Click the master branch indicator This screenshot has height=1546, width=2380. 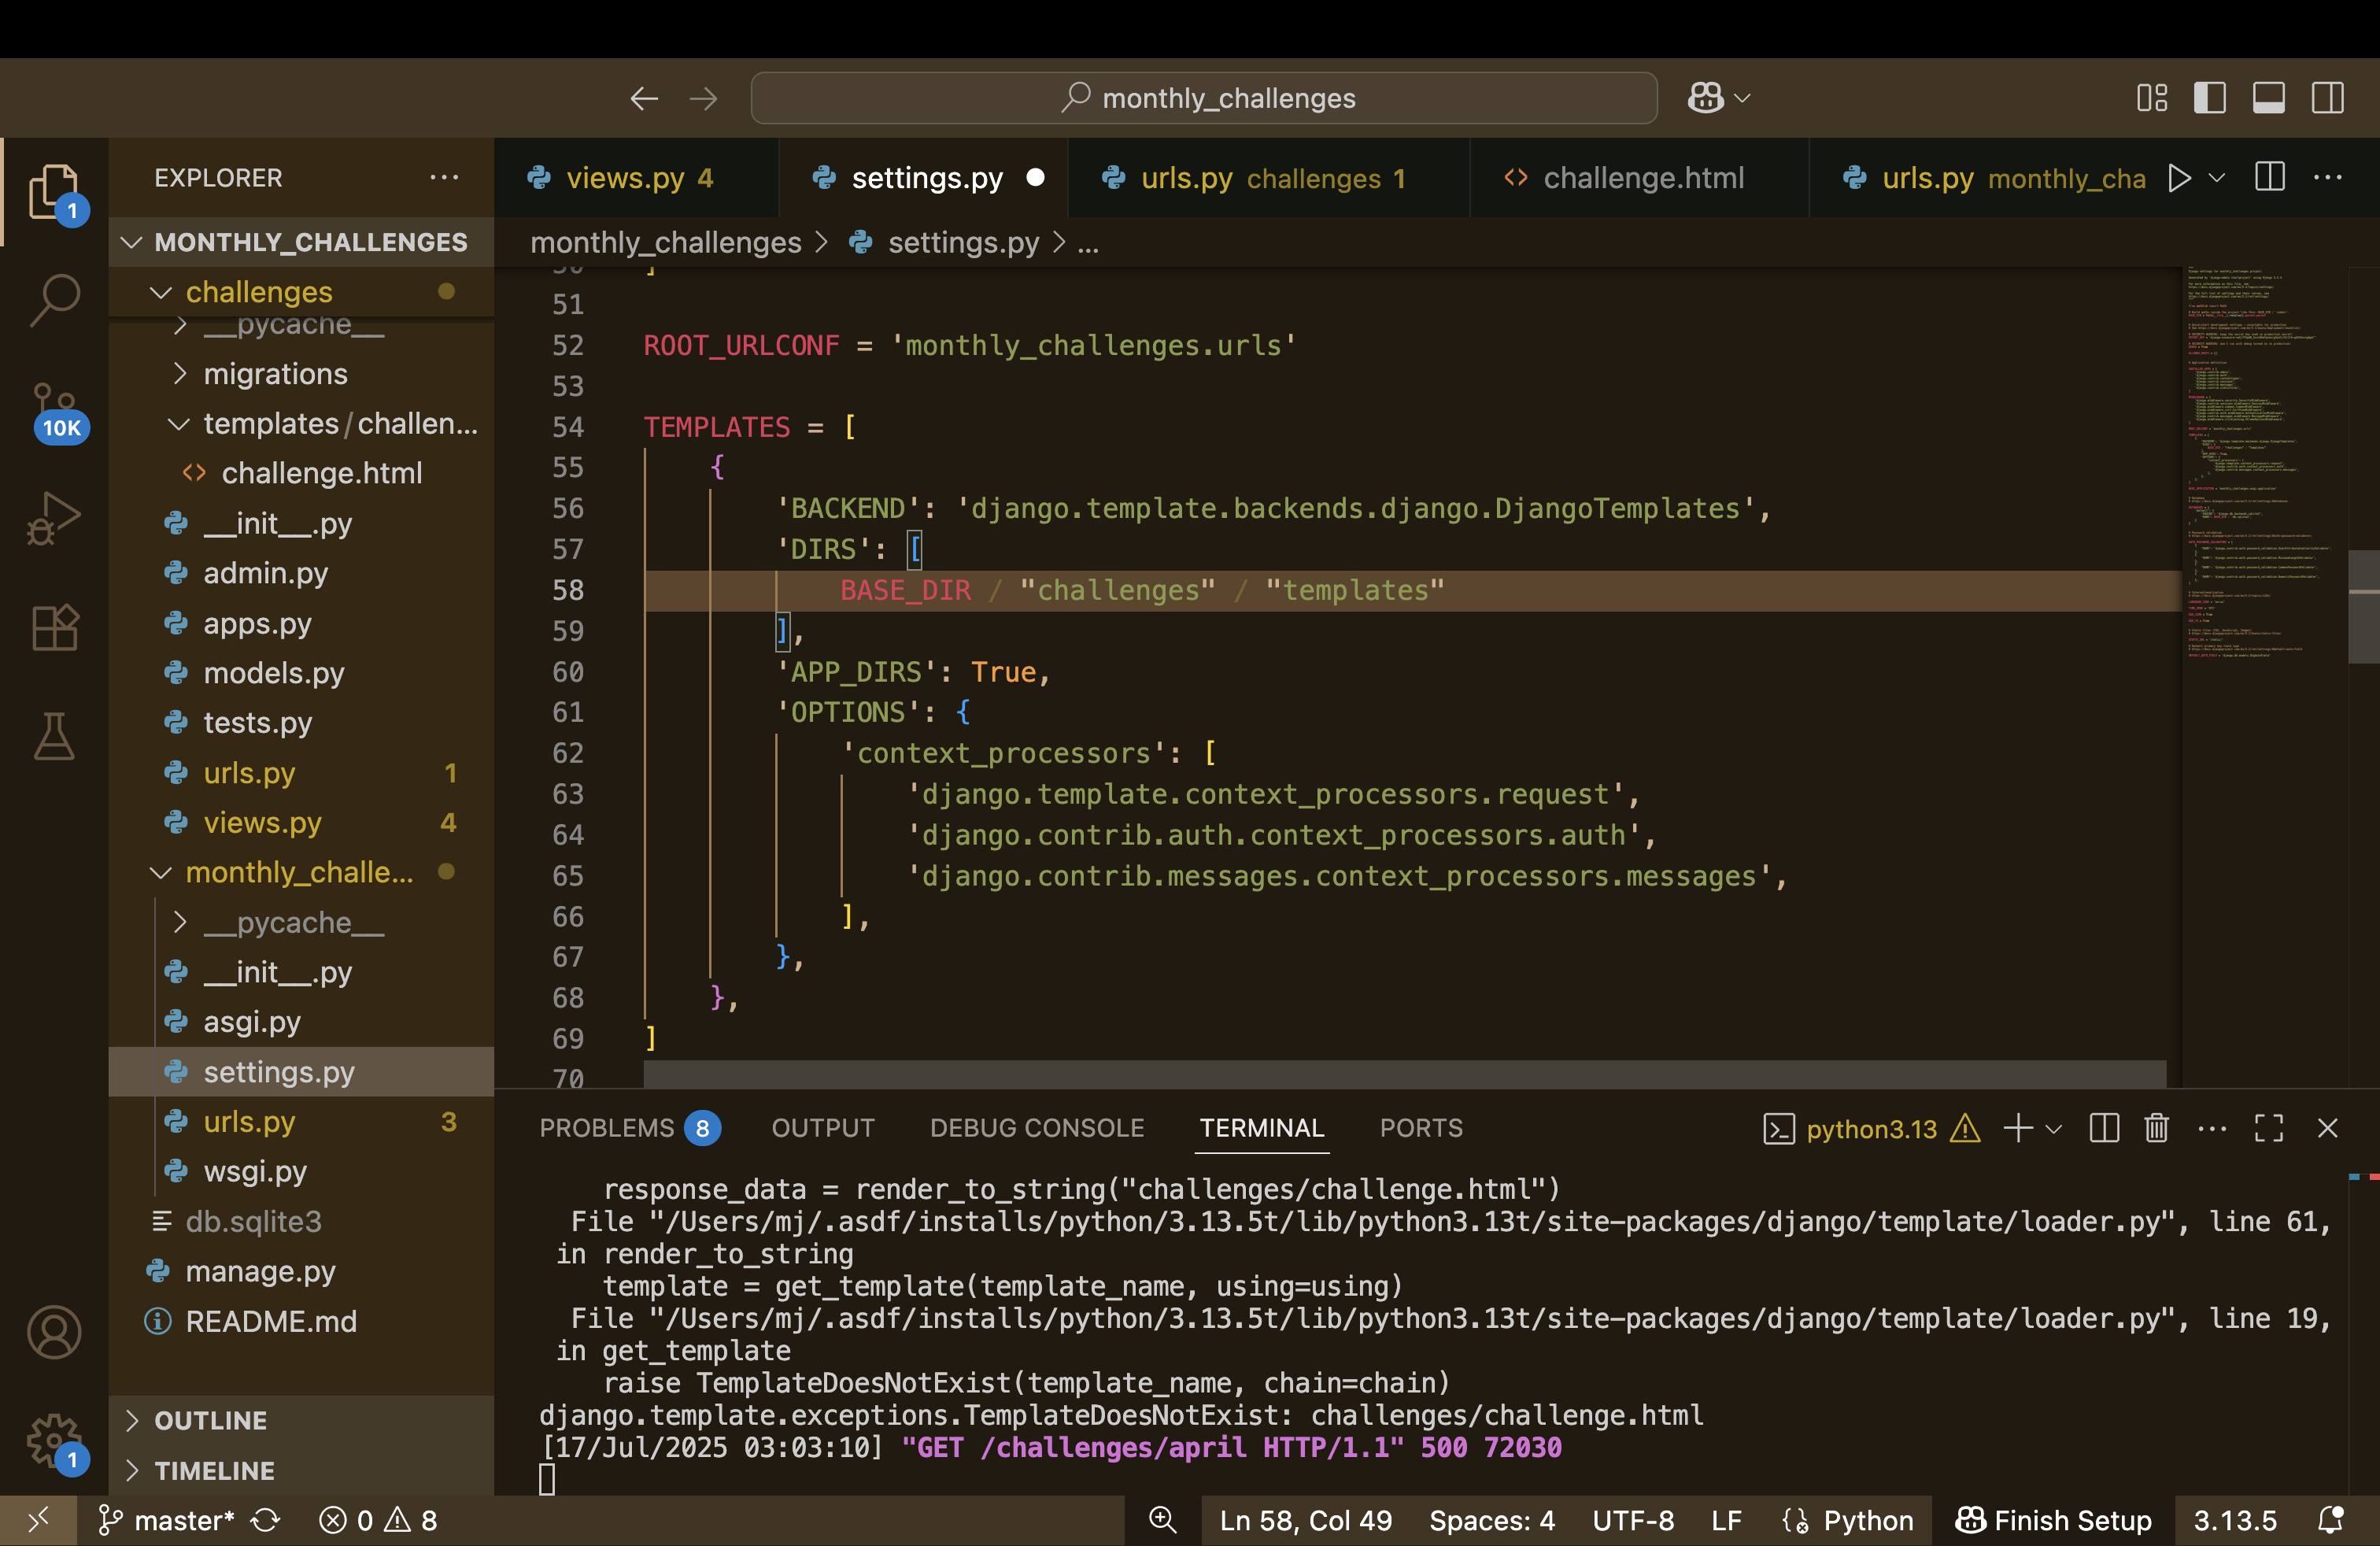click(166, 1520)
